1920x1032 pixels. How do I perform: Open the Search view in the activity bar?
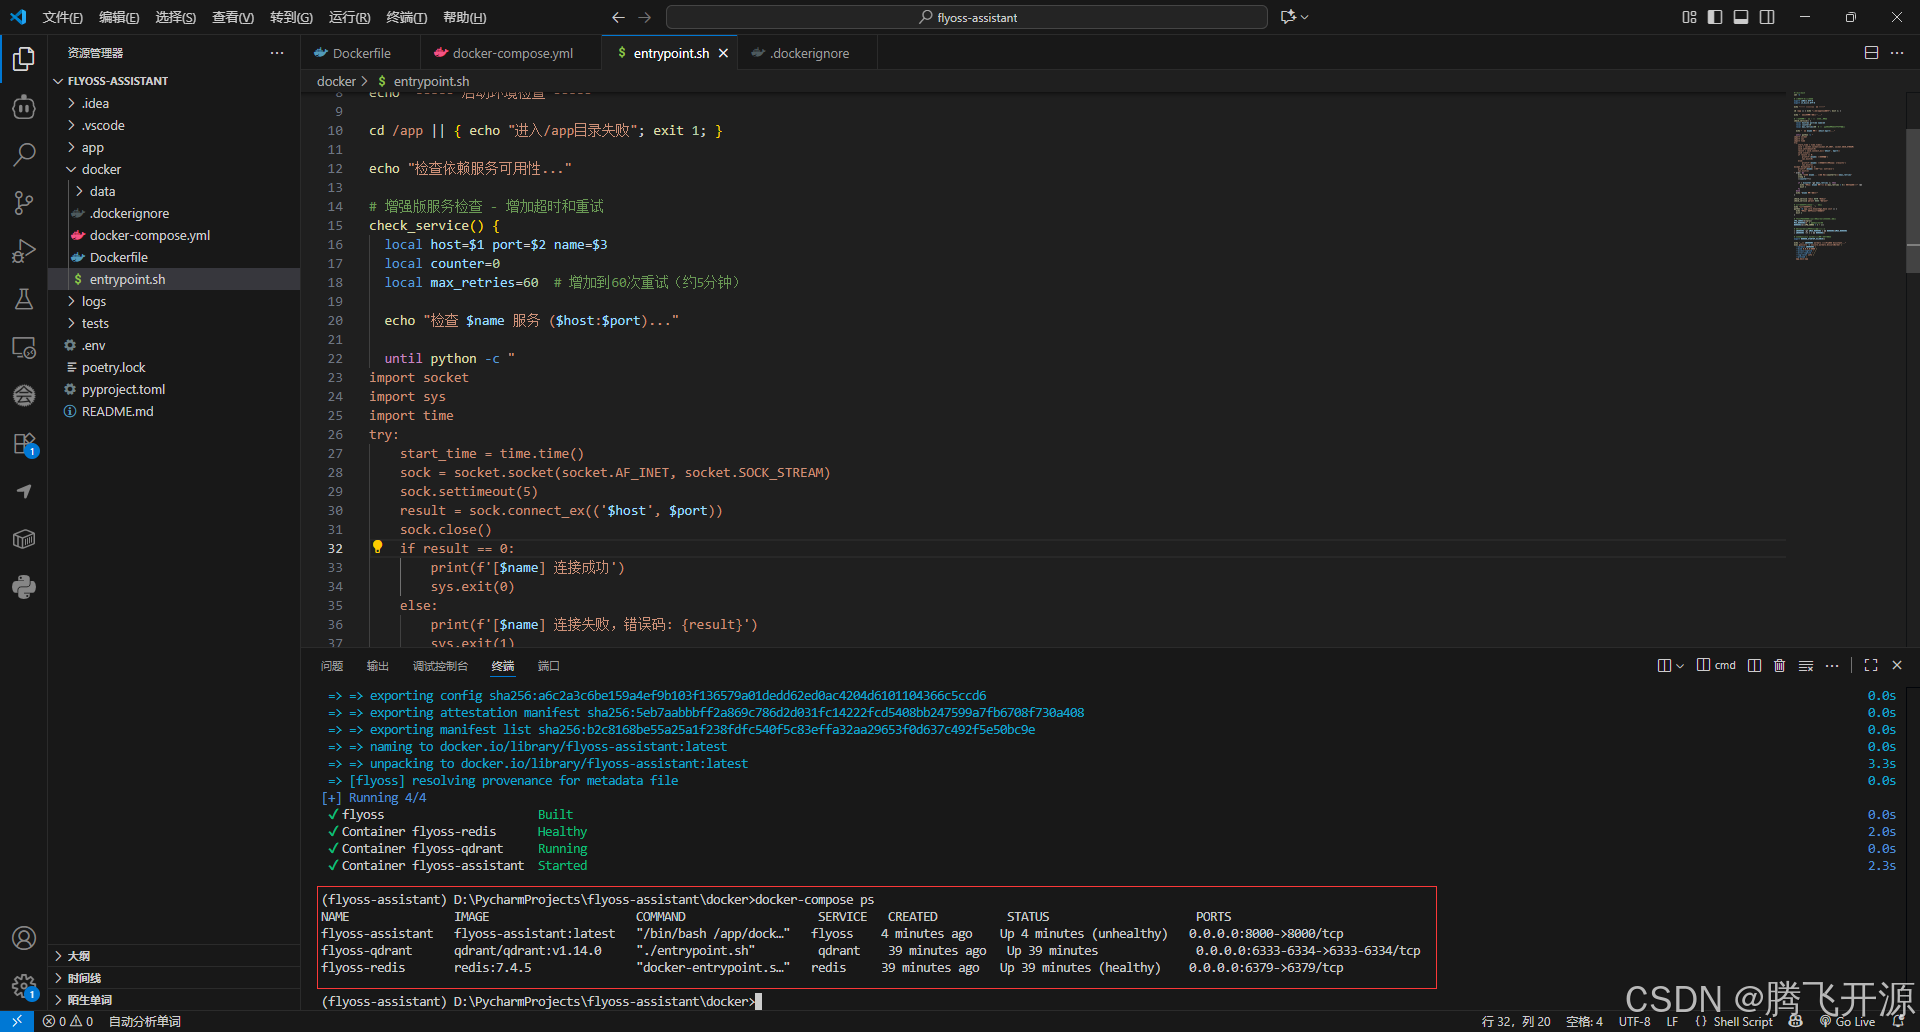coord(24,155)
